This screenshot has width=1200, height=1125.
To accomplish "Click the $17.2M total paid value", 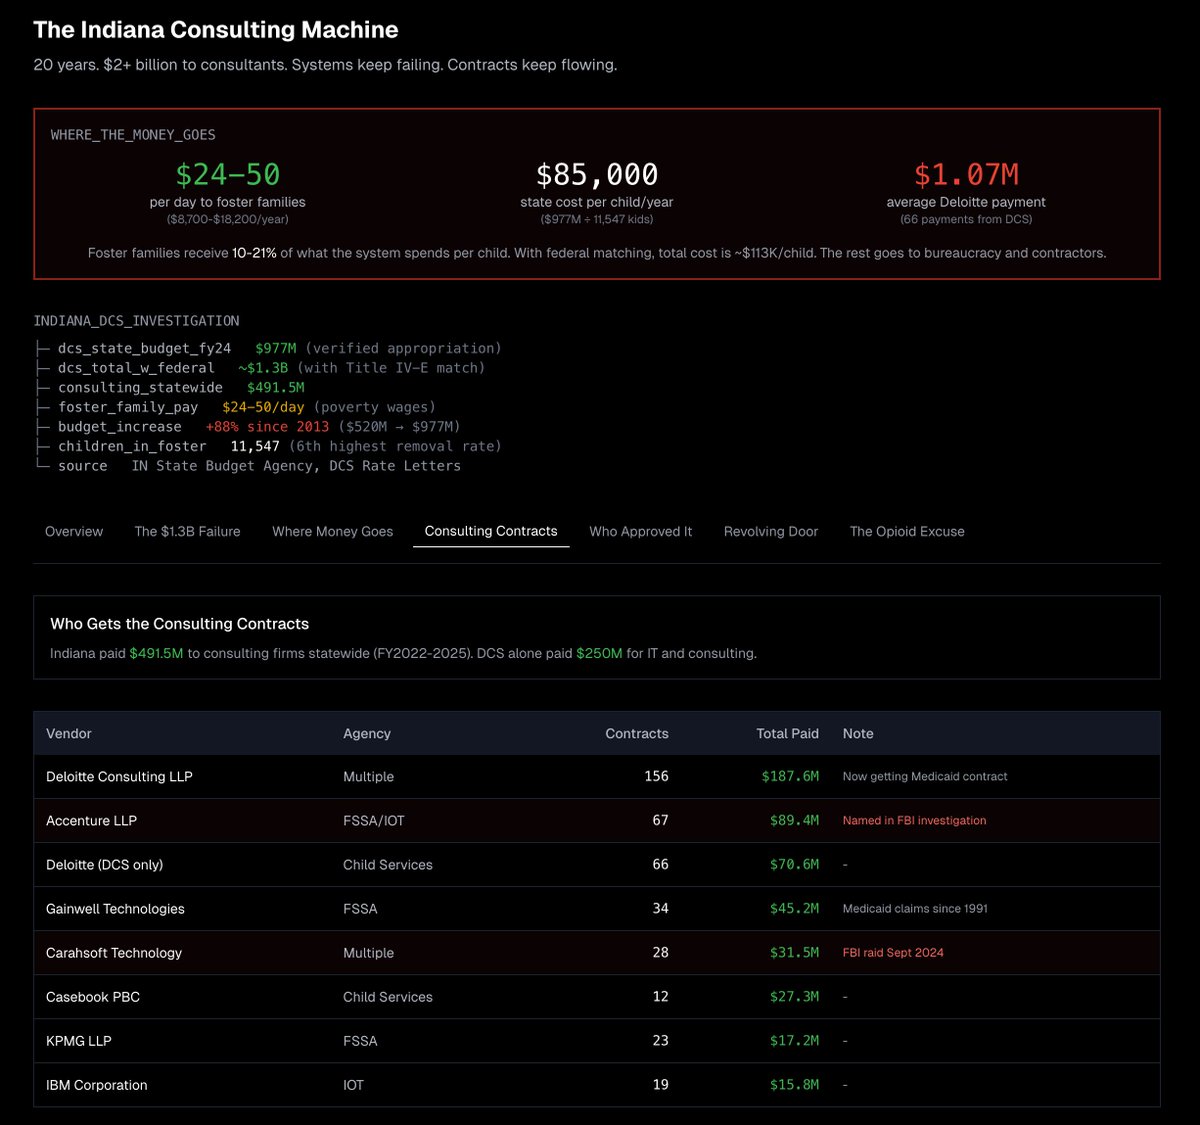I will [794, 1040].
